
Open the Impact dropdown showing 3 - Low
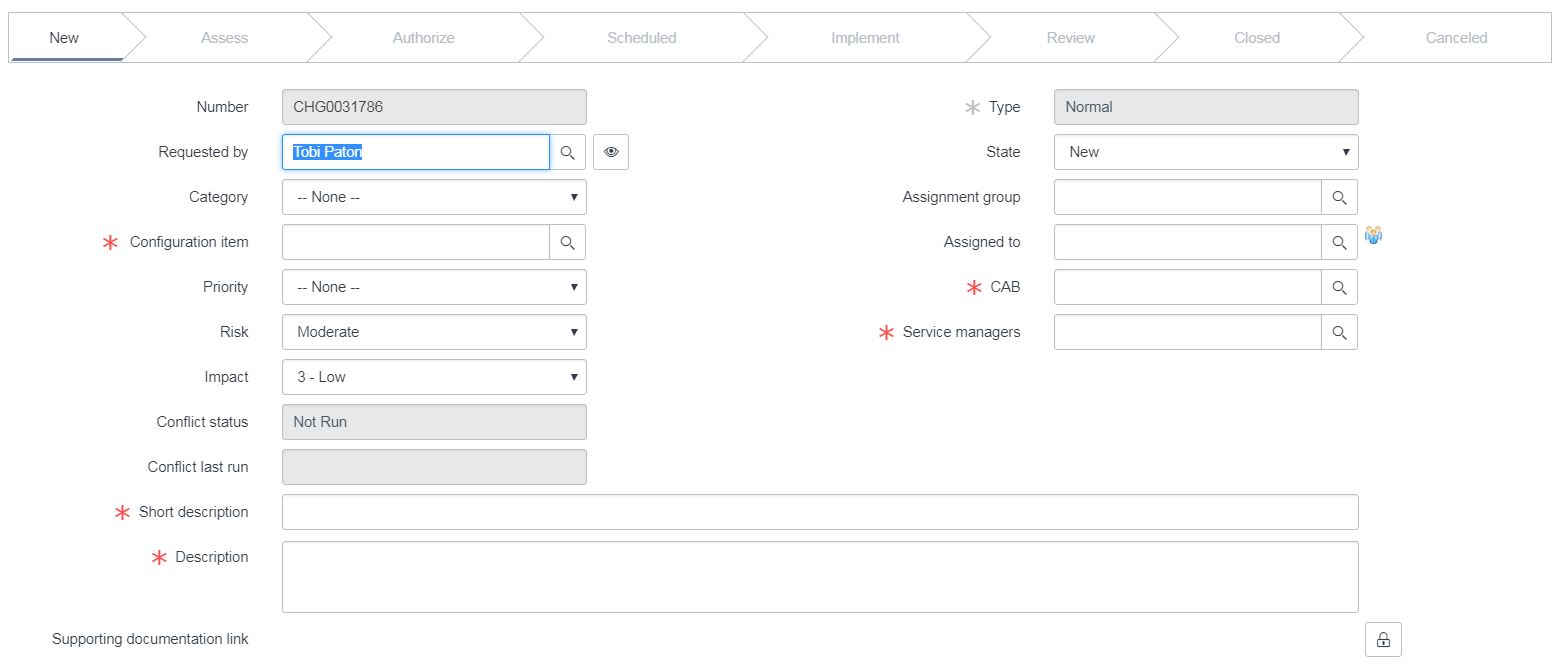pos(434,377)
